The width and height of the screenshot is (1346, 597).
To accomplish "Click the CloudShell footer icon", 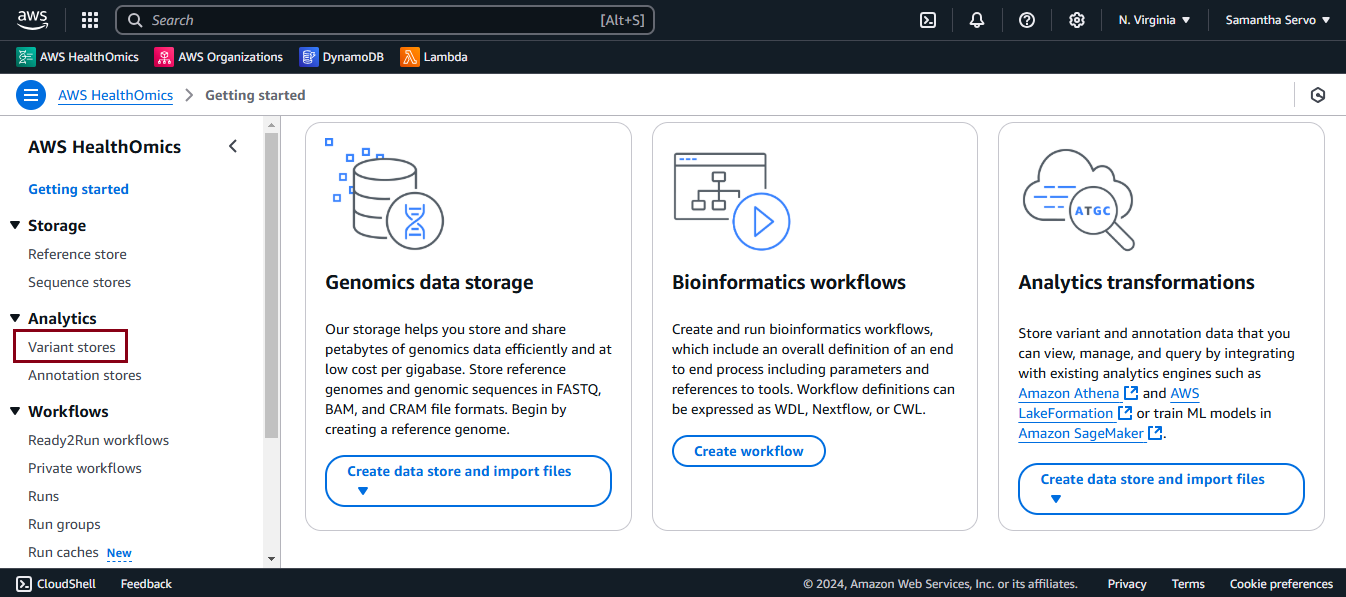I will coord(24,584).
